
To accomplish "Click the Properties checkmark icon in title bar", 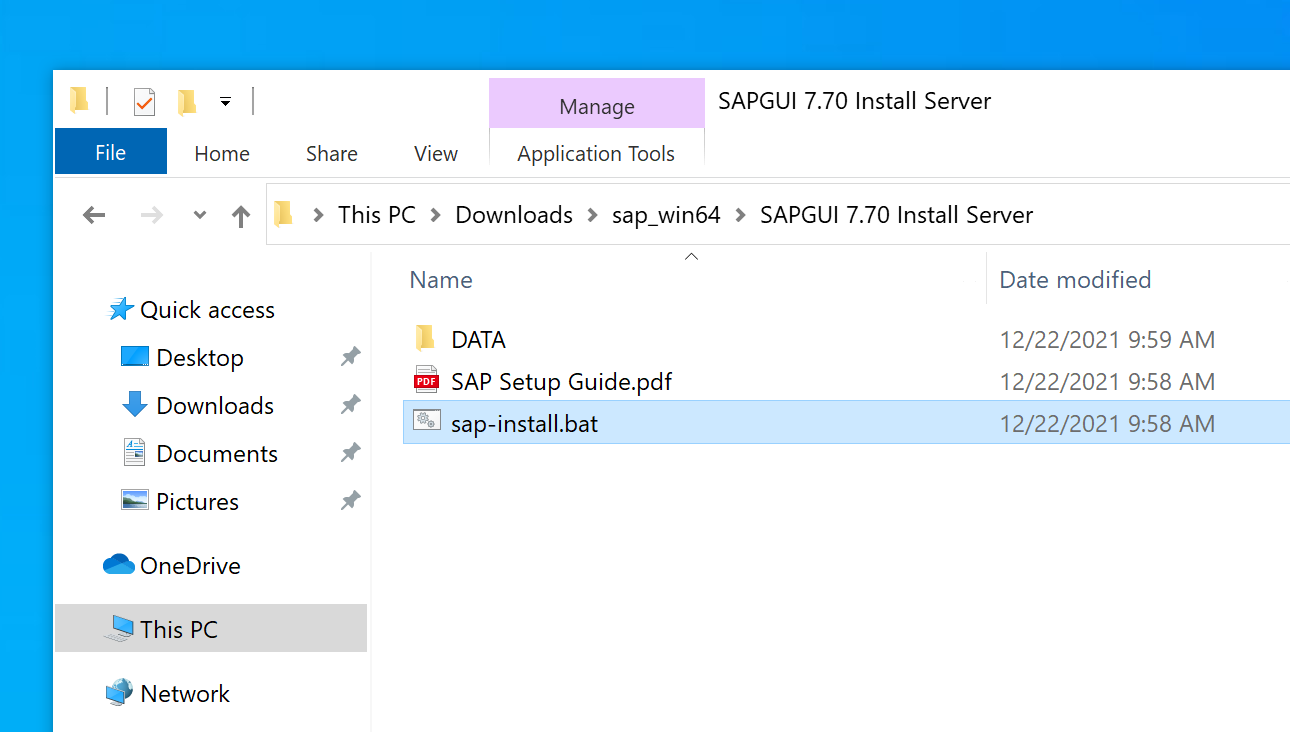I will [144, 102].
